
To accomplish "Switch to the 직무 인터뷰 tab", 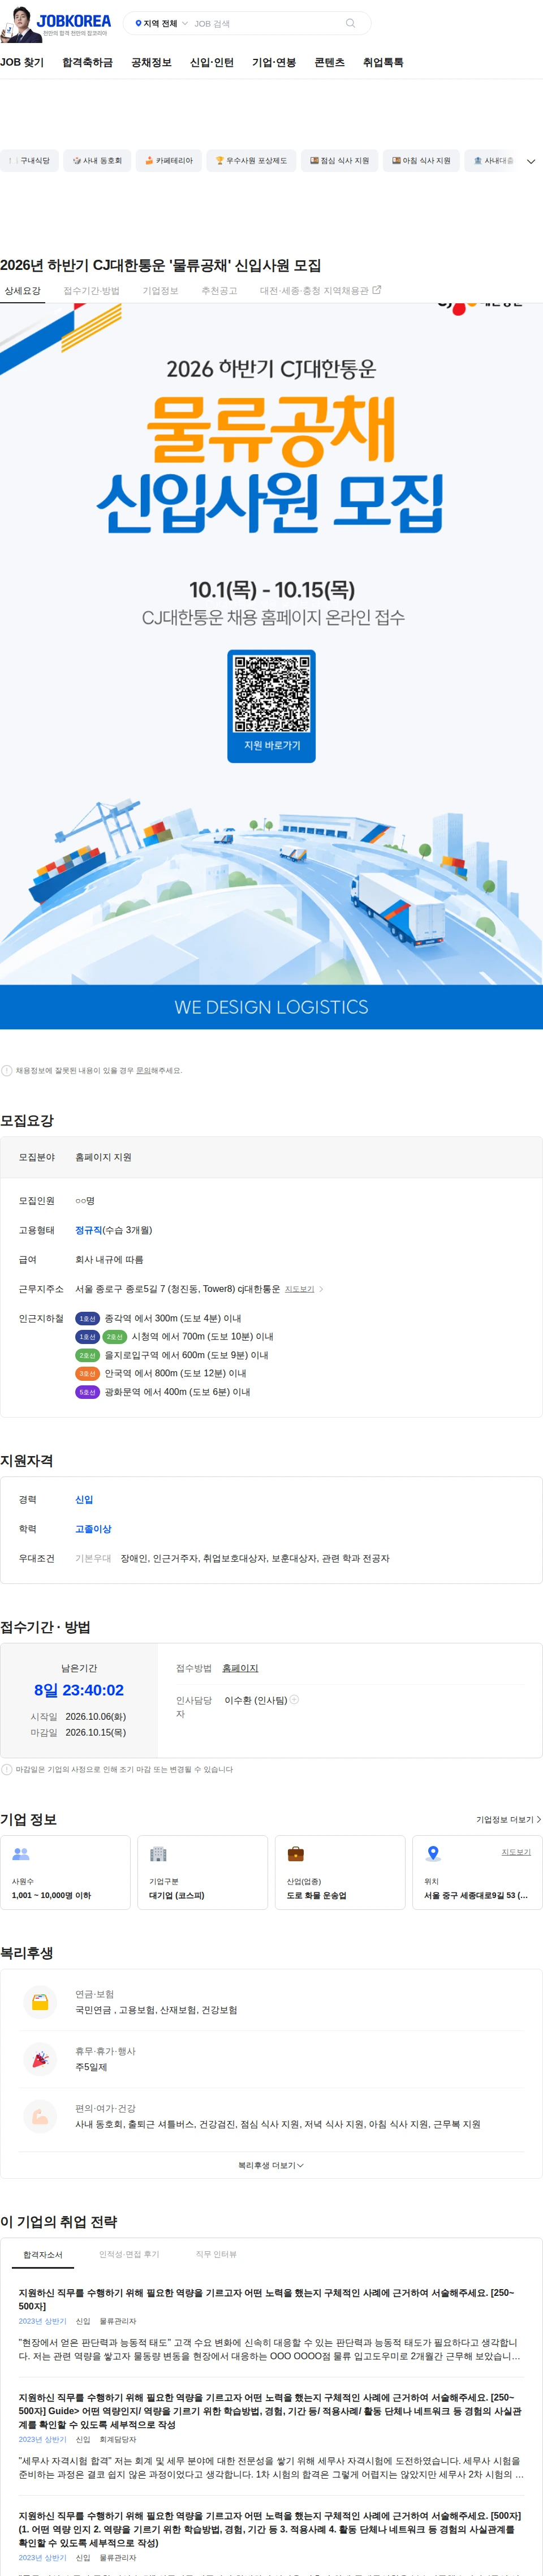I will pos(216,2254).
